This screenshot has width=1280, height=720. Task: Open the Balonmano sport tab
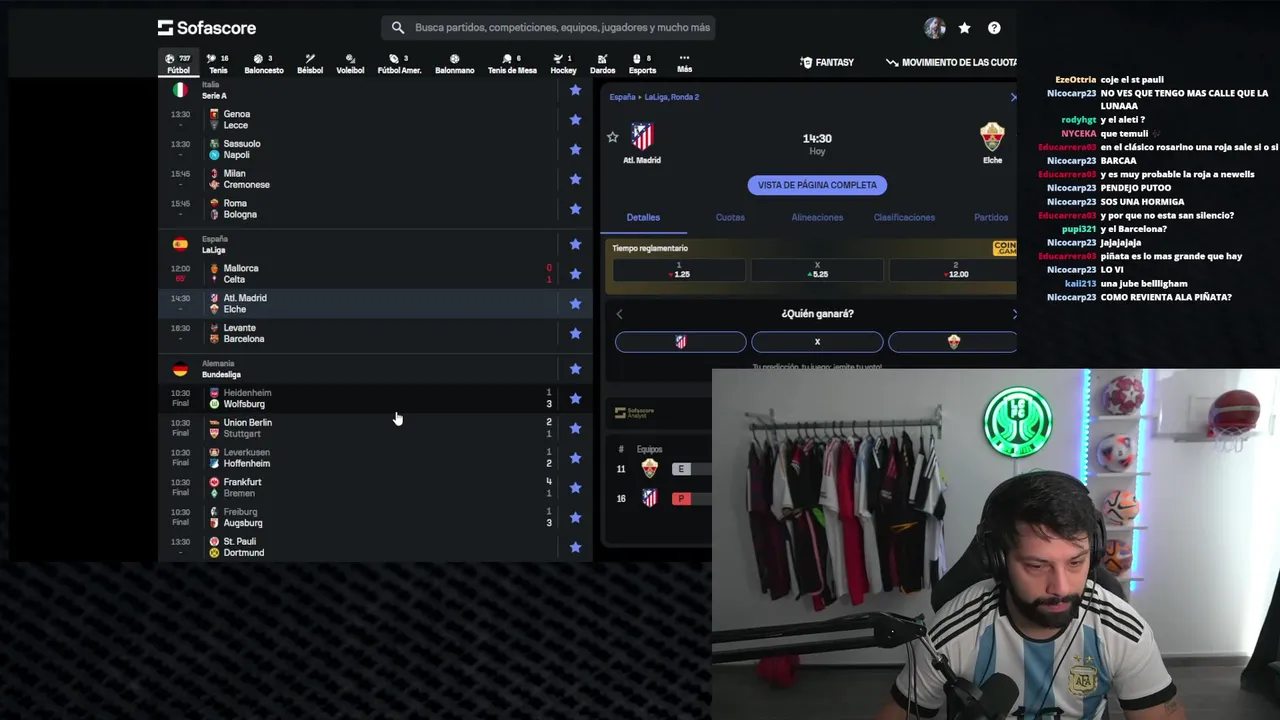[x=454, y=64]
